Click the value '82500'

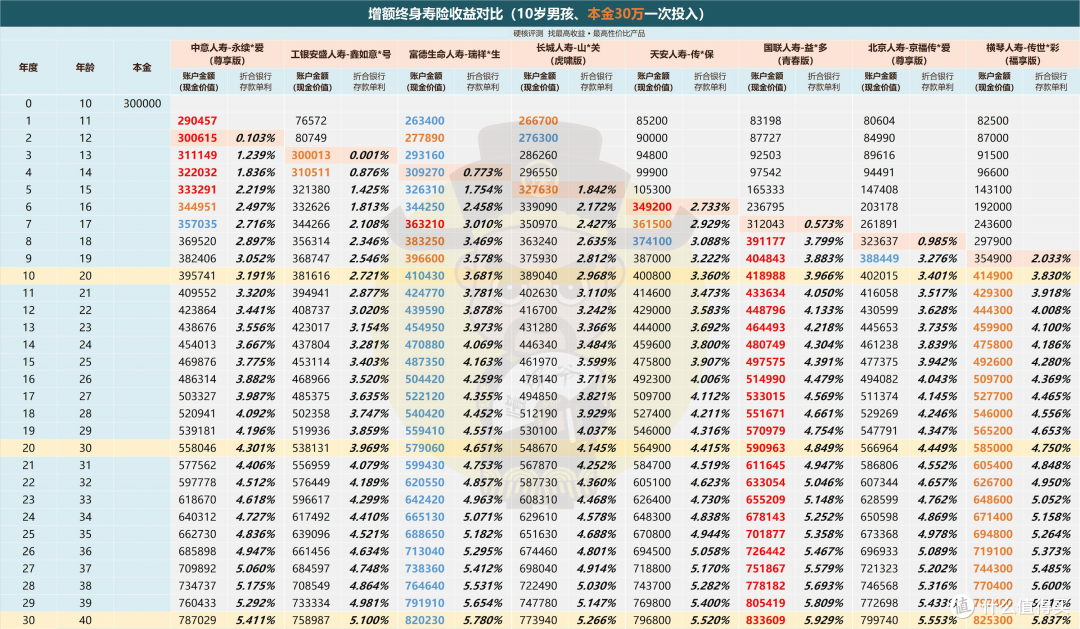(993, 121)
